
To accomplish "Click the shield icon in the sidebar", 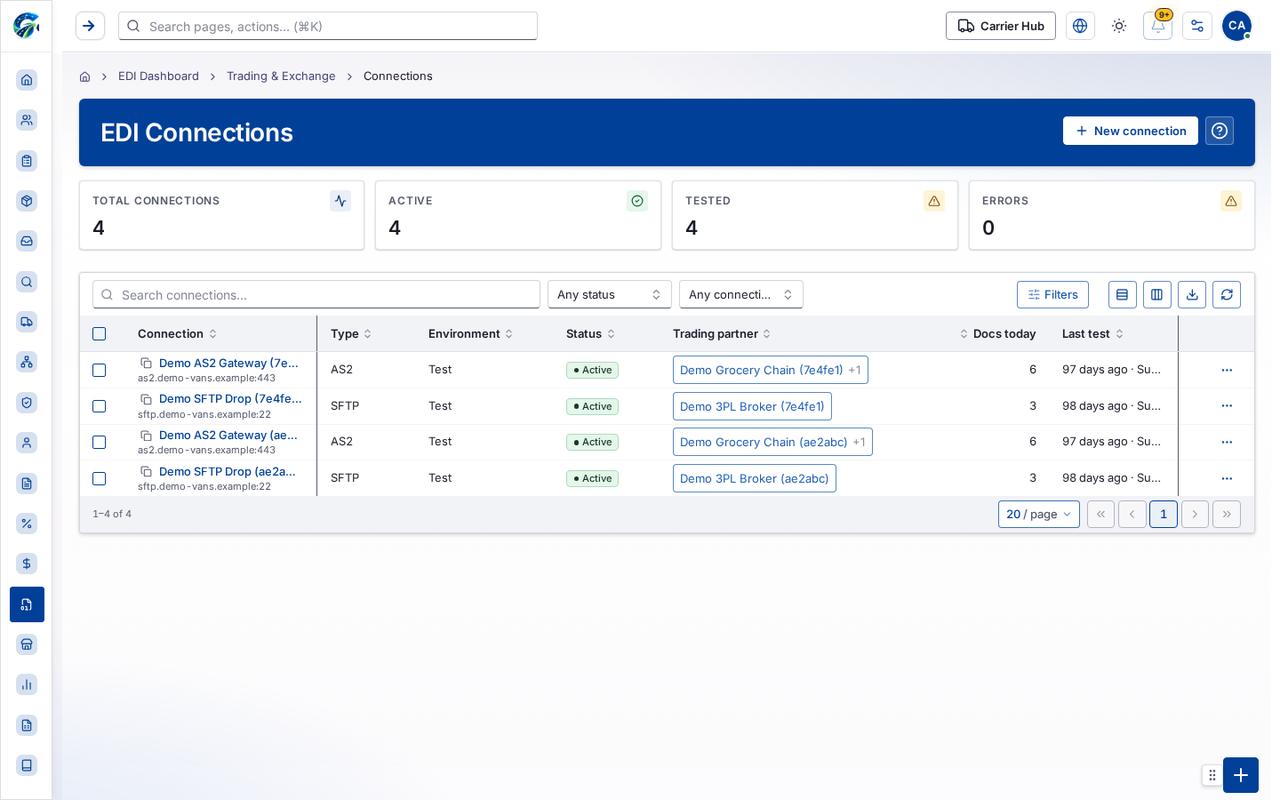I will tap(27, 402).
